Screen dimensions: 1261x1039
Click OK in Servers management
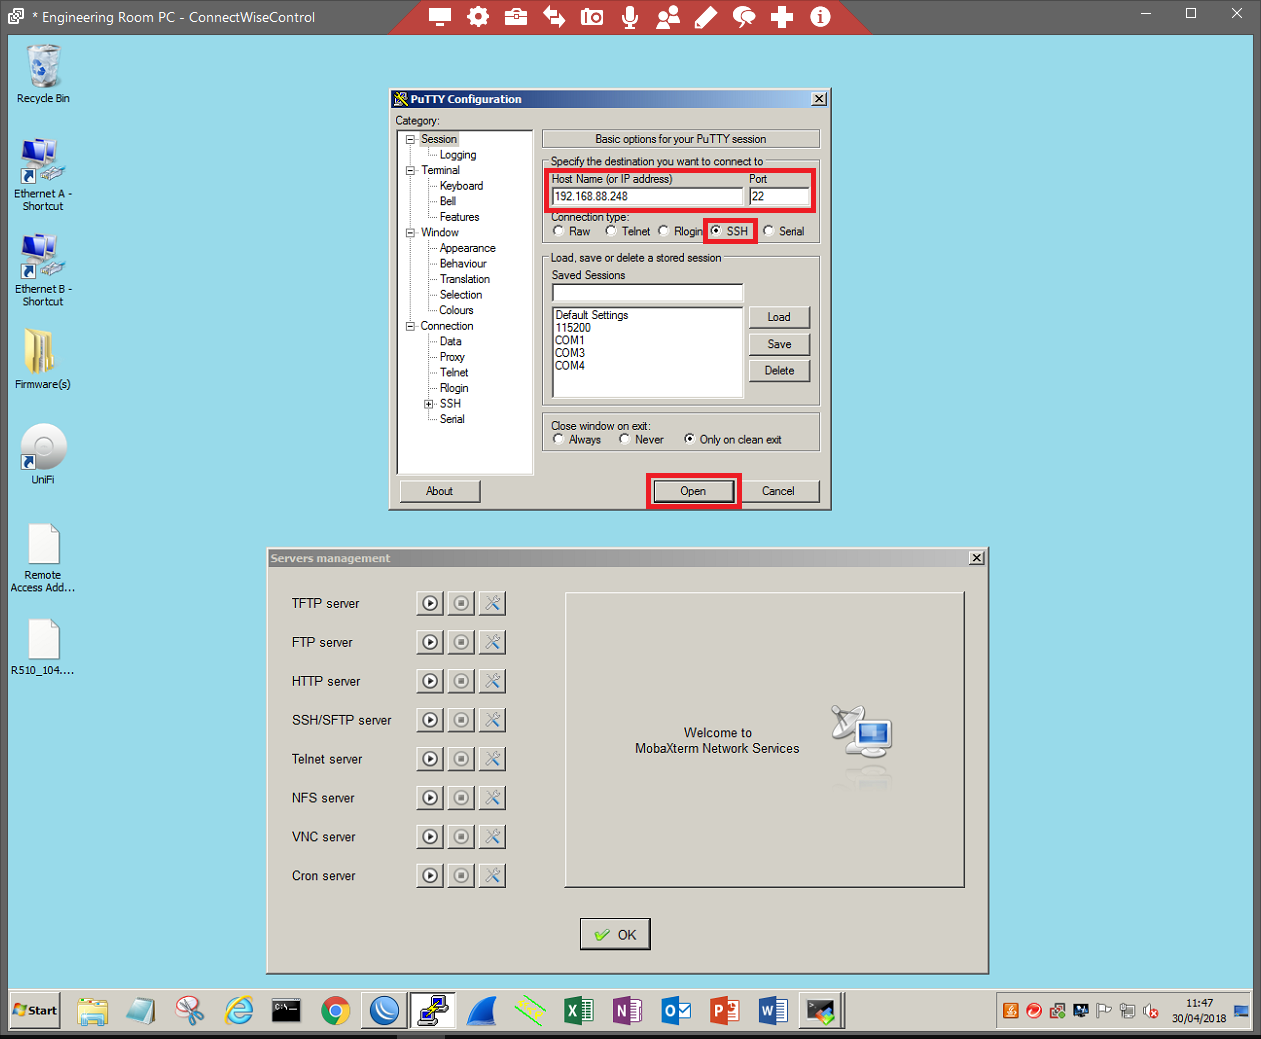tap(615, 935)
